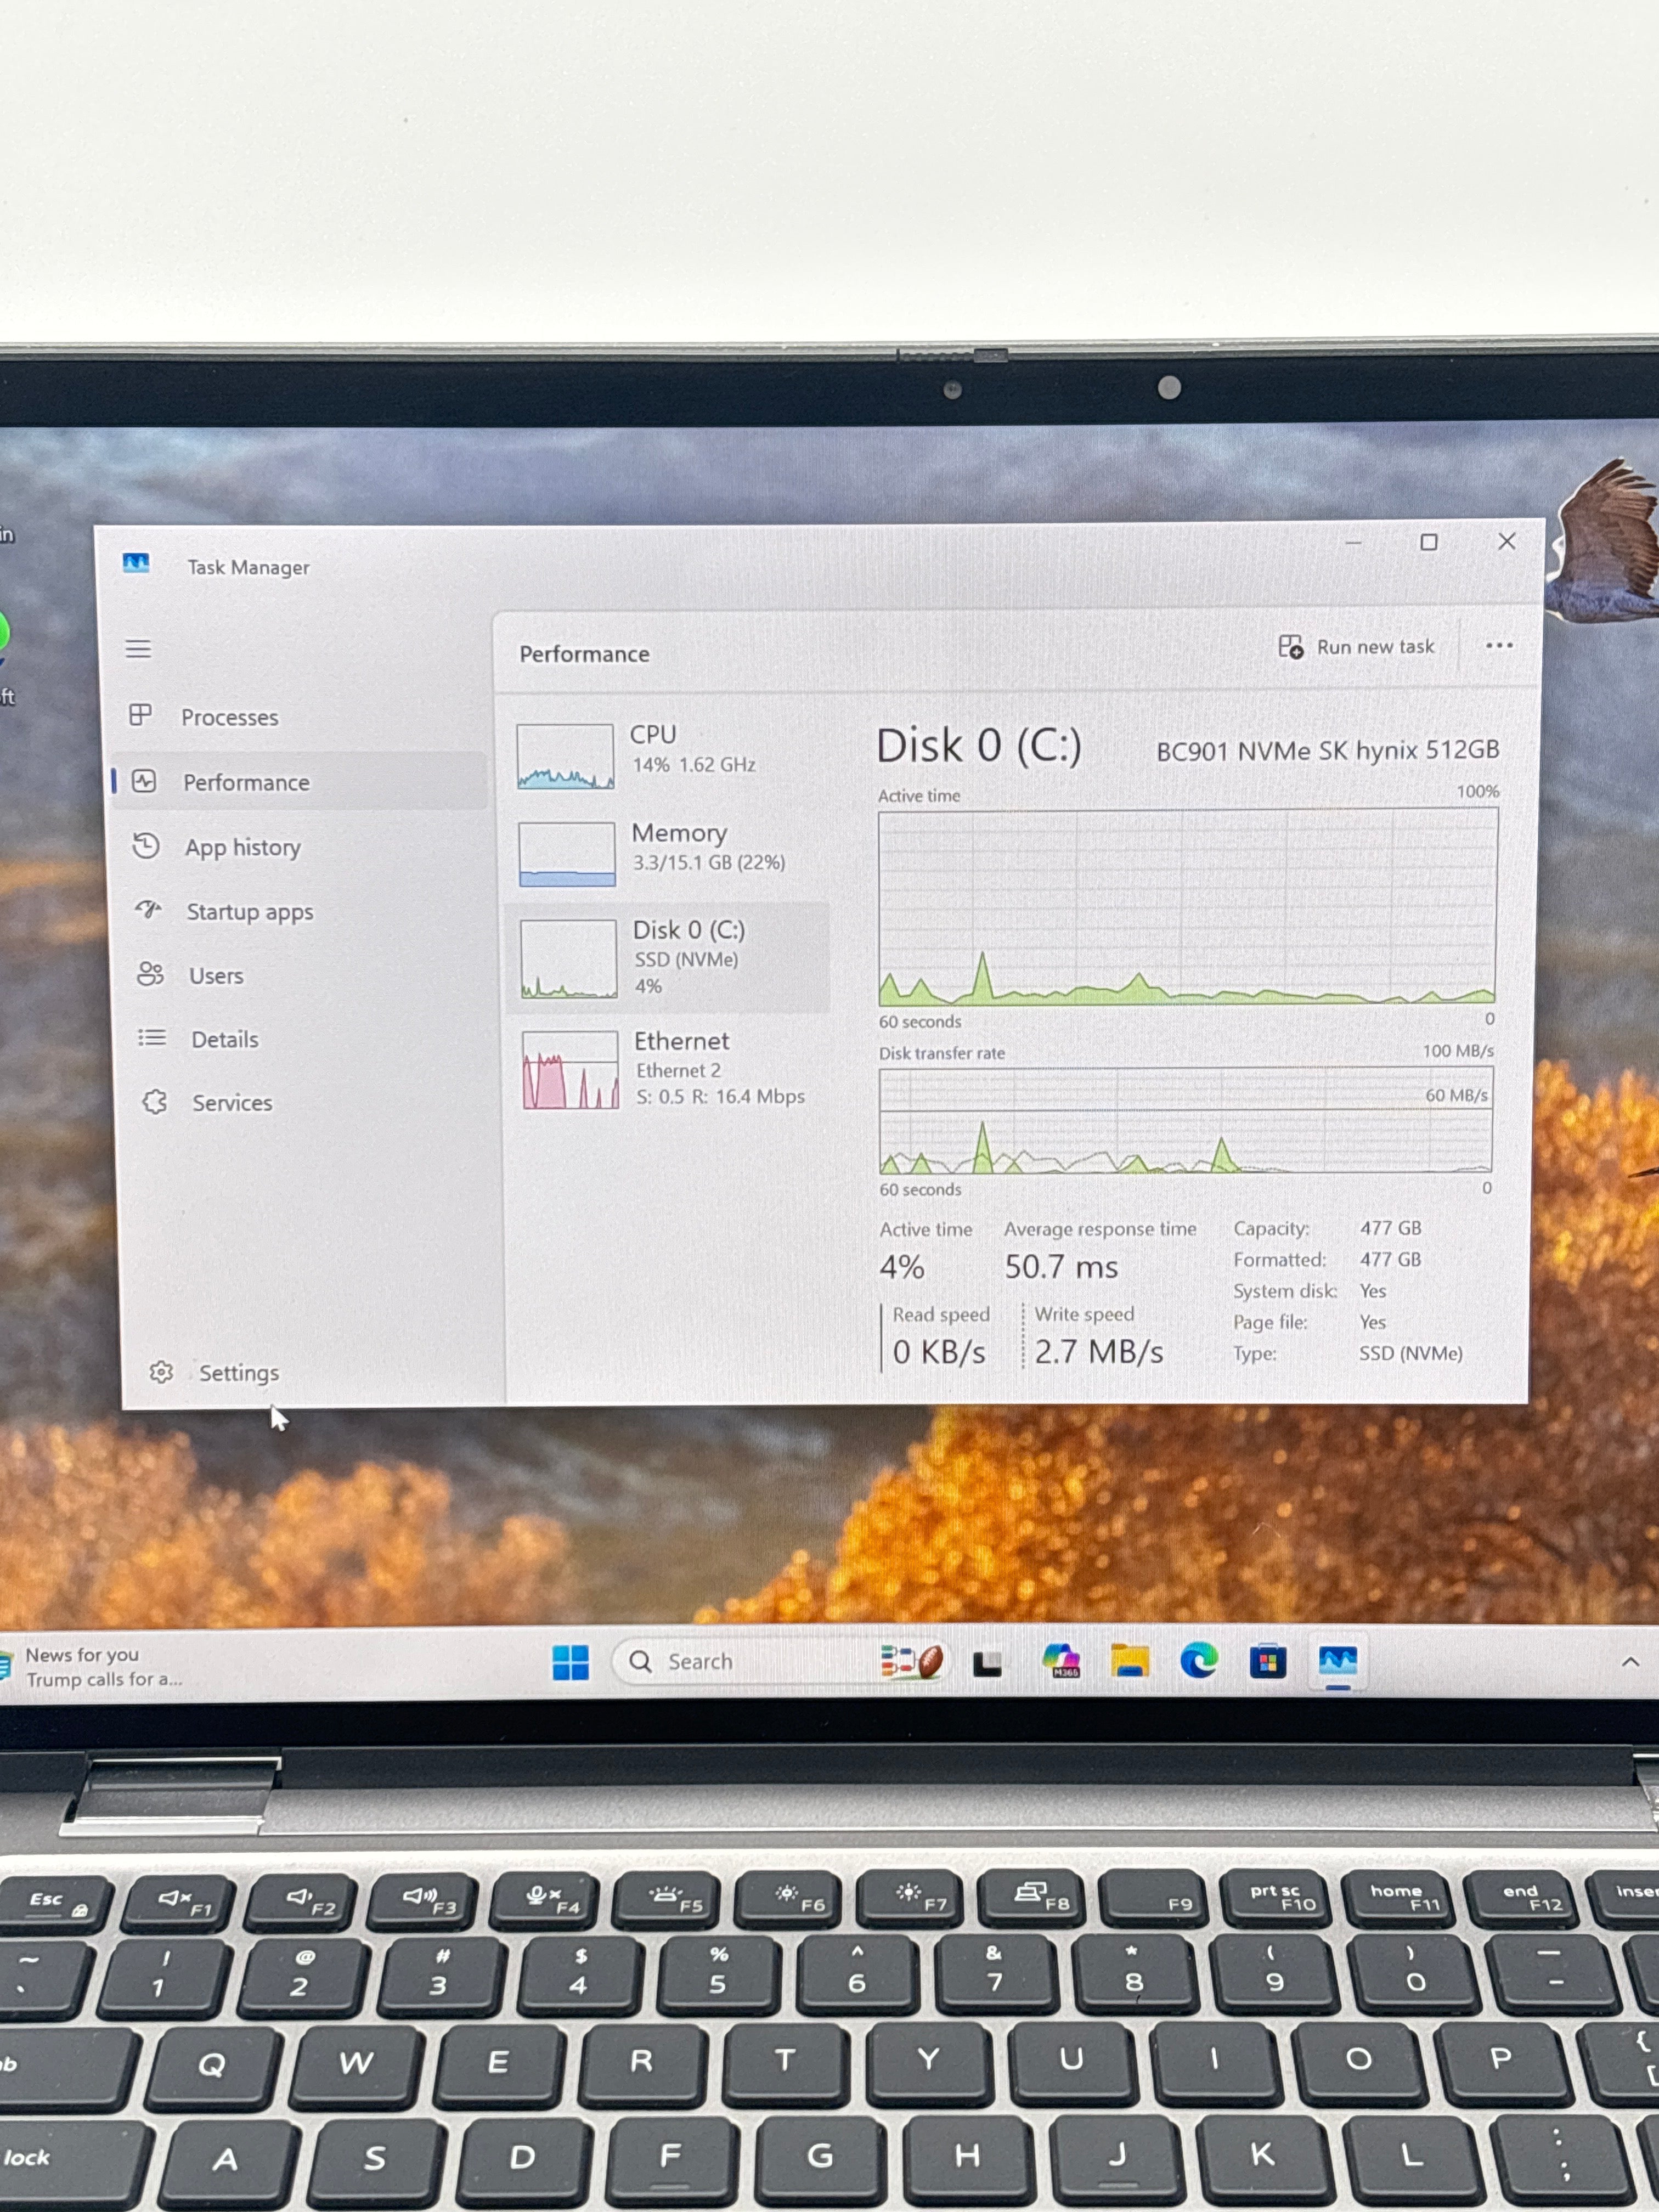The width and height of the screenshot is (1659, 2212).
Task: Click the CPU 14% 1.62 GHz text
Action: [693, 764]
